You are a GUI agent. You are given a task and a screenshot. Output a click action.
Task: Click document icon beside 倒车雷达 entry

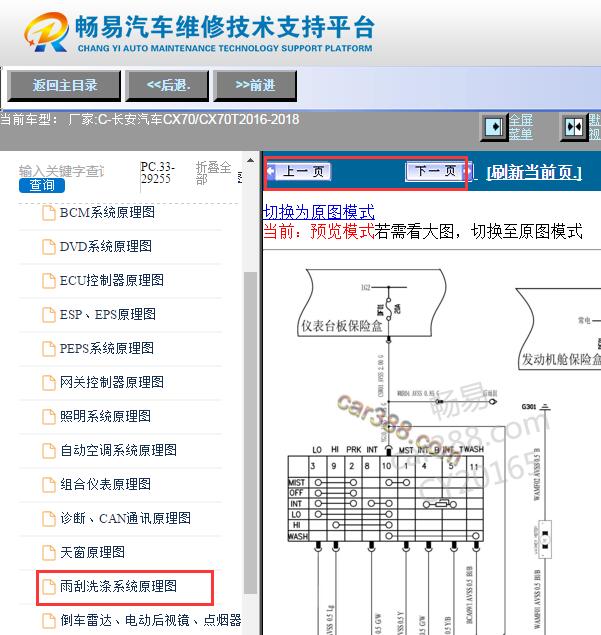[49, 621]
